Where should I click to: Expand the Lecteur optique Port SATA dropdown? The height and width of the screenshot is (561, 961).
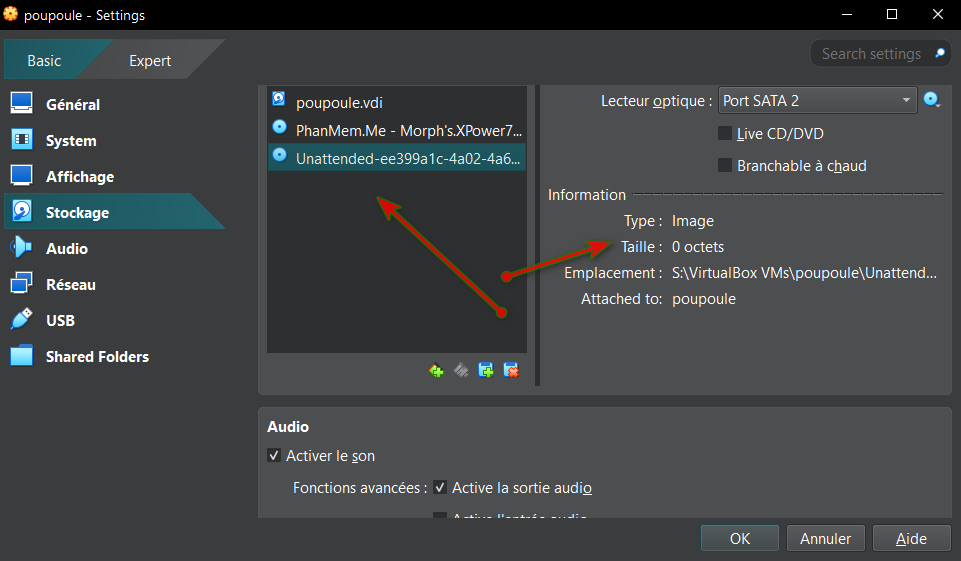(817, 100)
